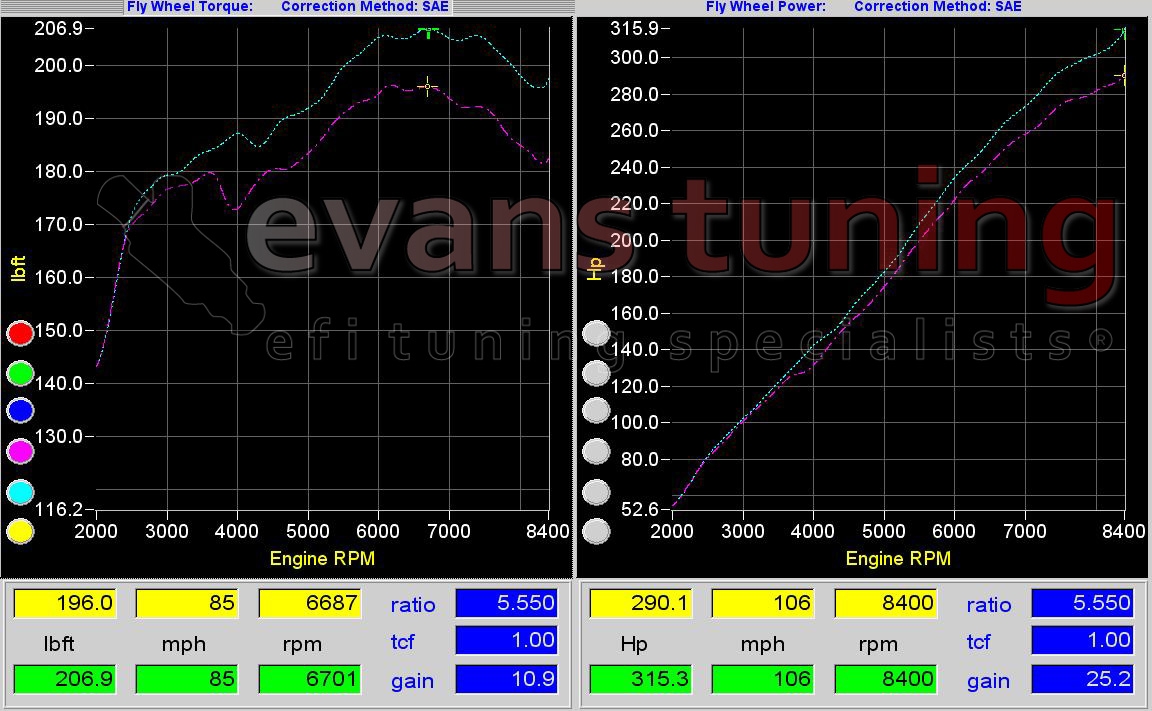Select the green torque-panel mph field showing 85
Screen dimensions: 1152x711
pyautogui.click(x=187, y=679)
